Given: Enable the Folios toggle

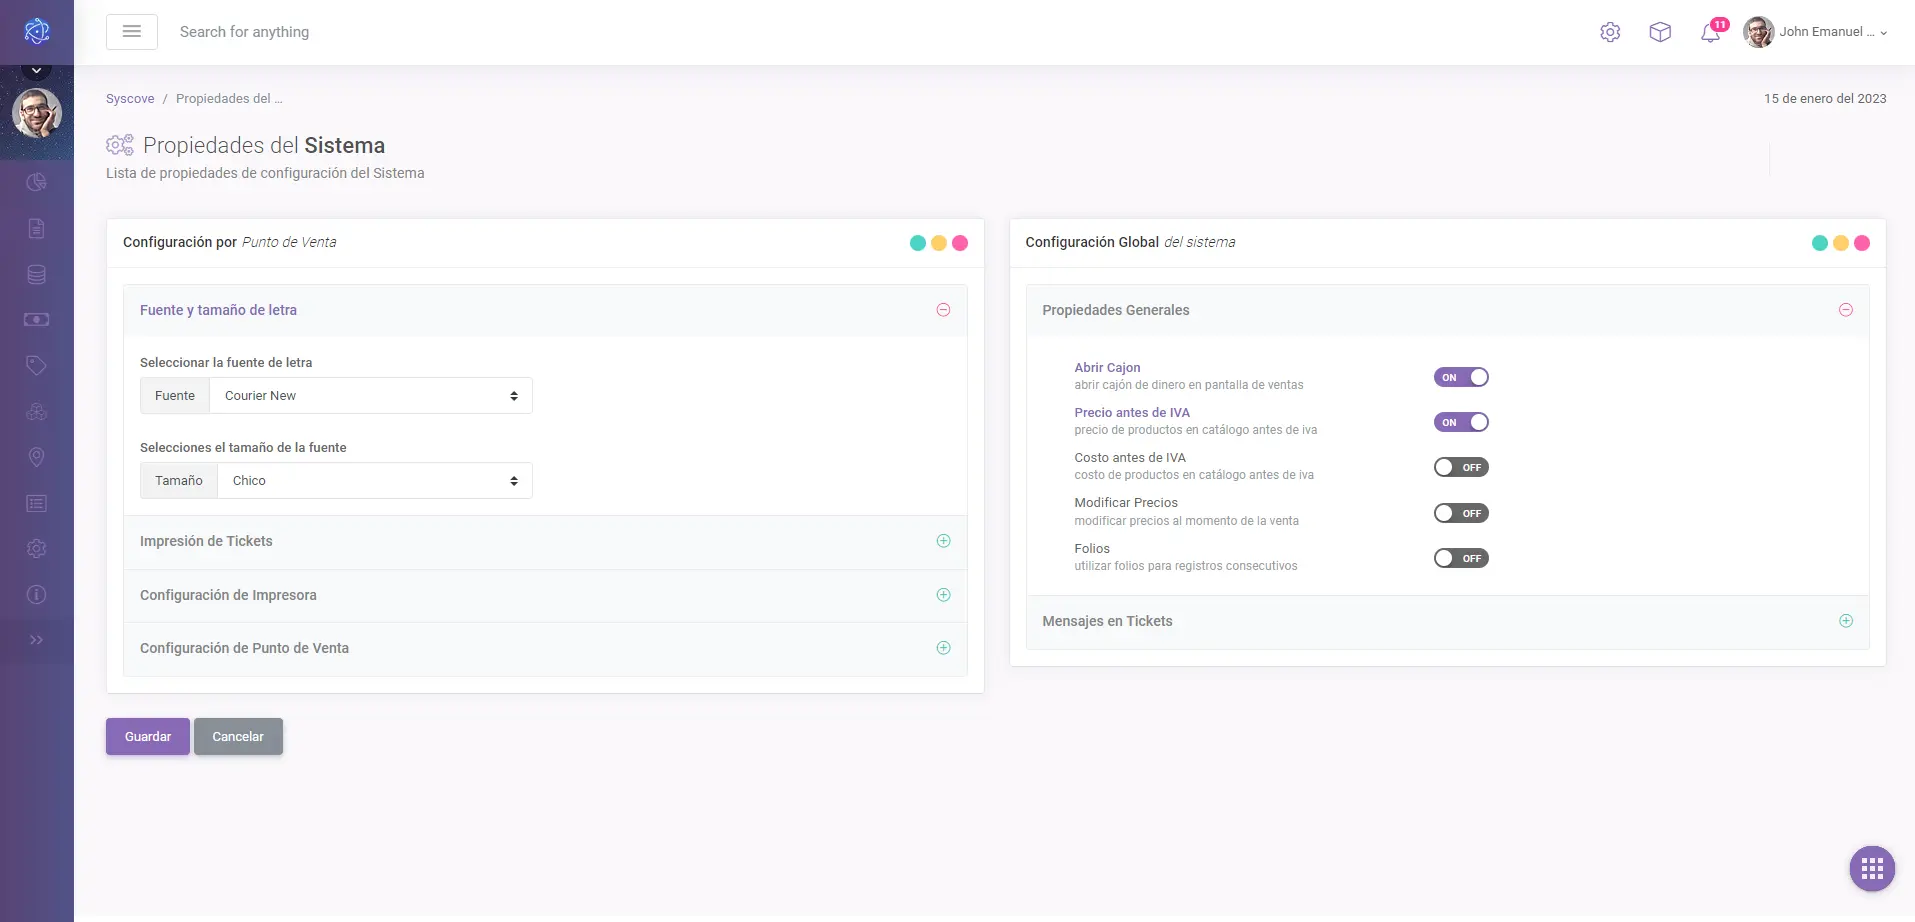Looking at the screenshot, I should tap(1461, 558).
